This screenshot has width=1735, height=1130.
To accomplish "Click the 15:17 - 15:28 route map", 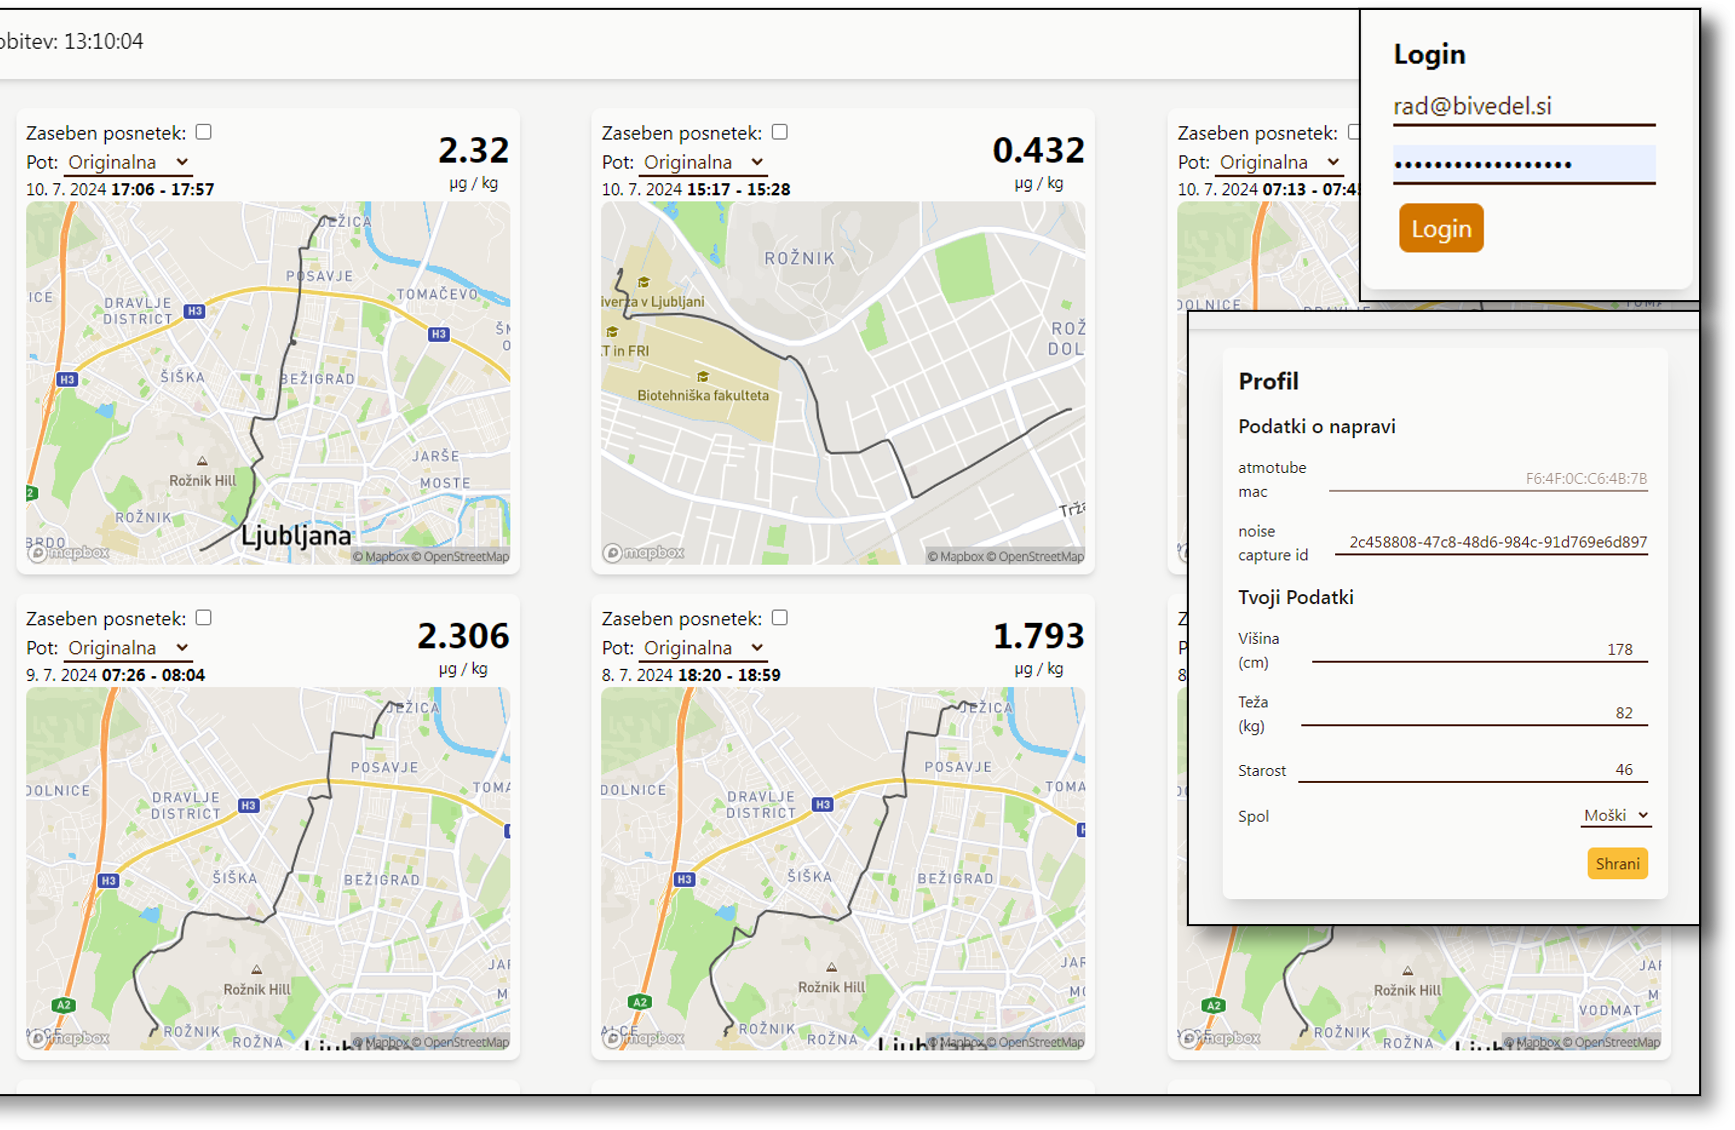I will pos(843,383).
